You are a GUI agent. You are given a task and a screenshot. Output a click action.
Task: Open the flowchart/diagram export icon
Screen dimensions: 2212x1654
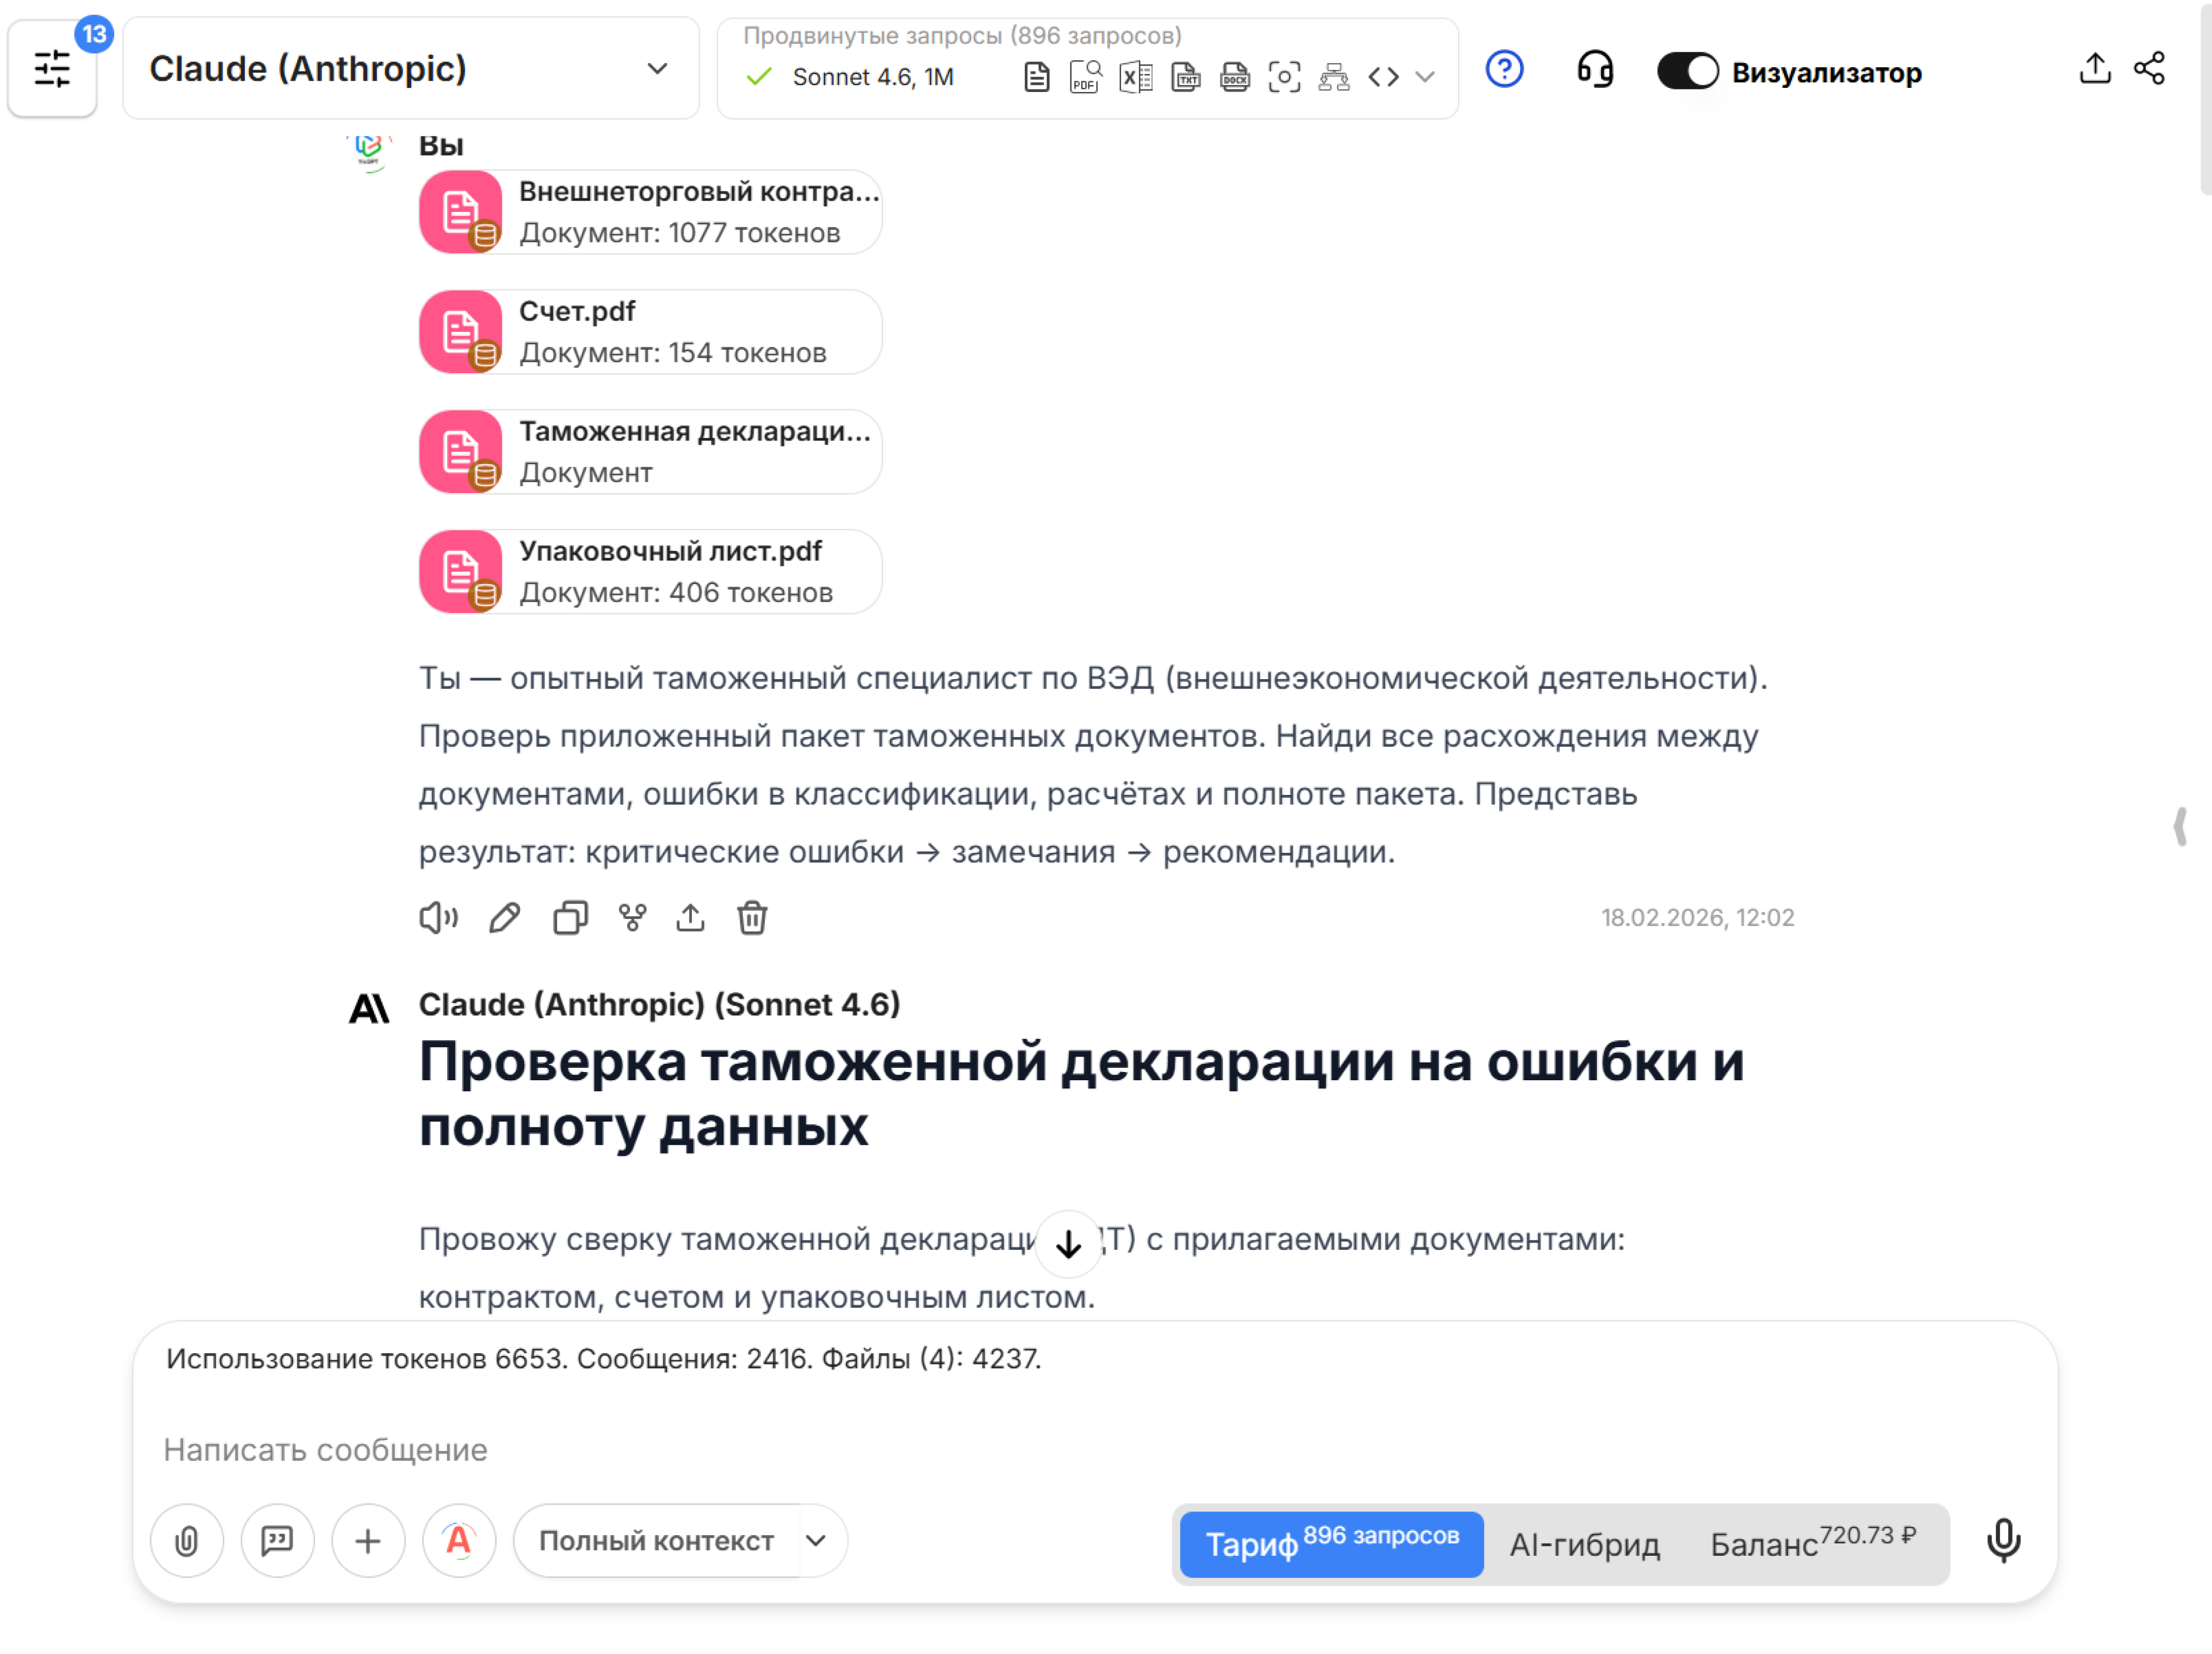coord(1335,76)
